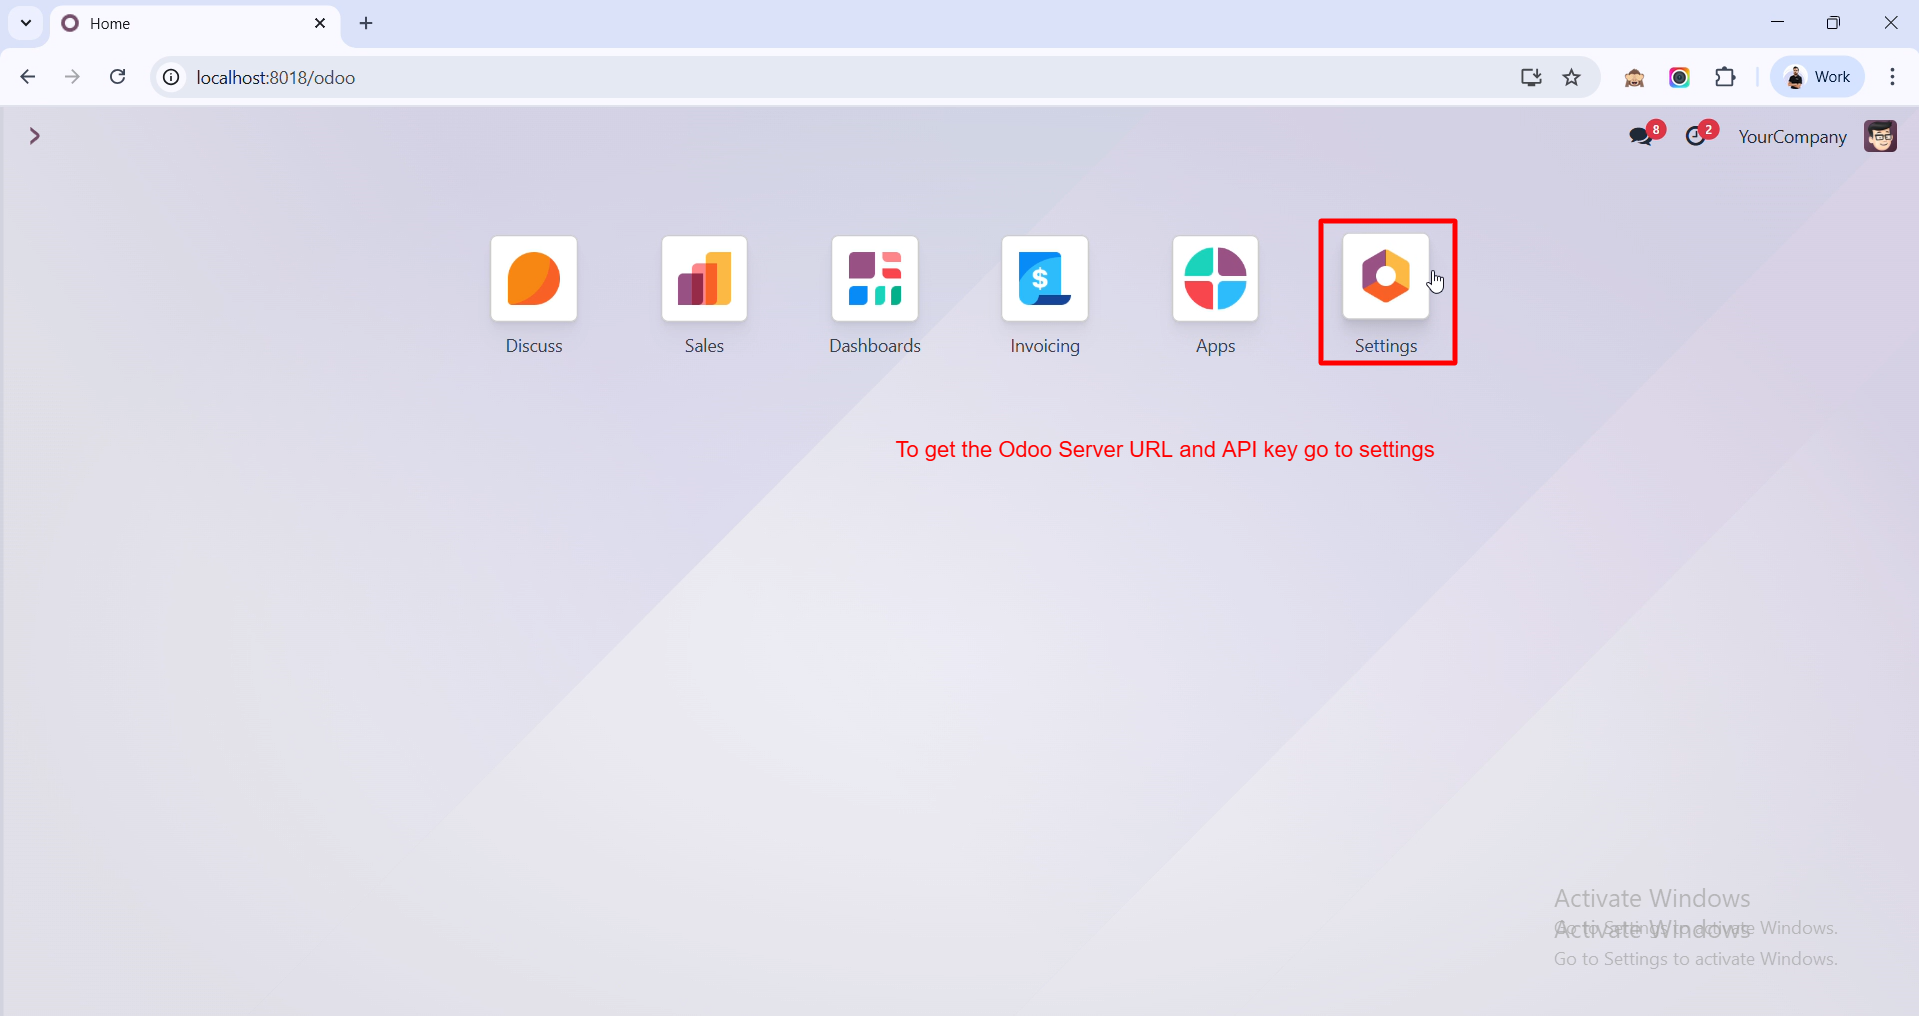Click the Settings label
Screen dimensions: 1919x1016
[x=1386, y=346]
